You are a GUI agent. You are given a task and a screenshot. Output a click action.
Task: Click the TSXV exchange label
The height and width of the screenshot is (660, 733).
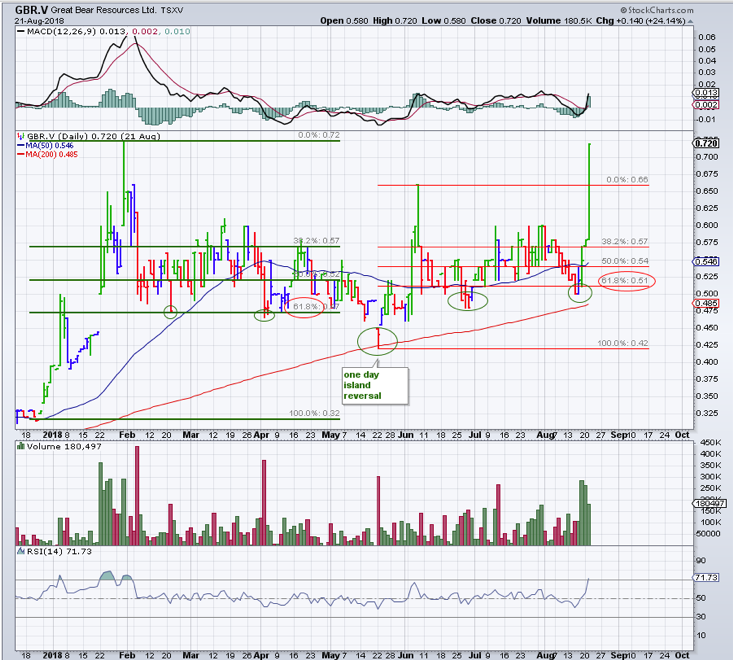172,10
